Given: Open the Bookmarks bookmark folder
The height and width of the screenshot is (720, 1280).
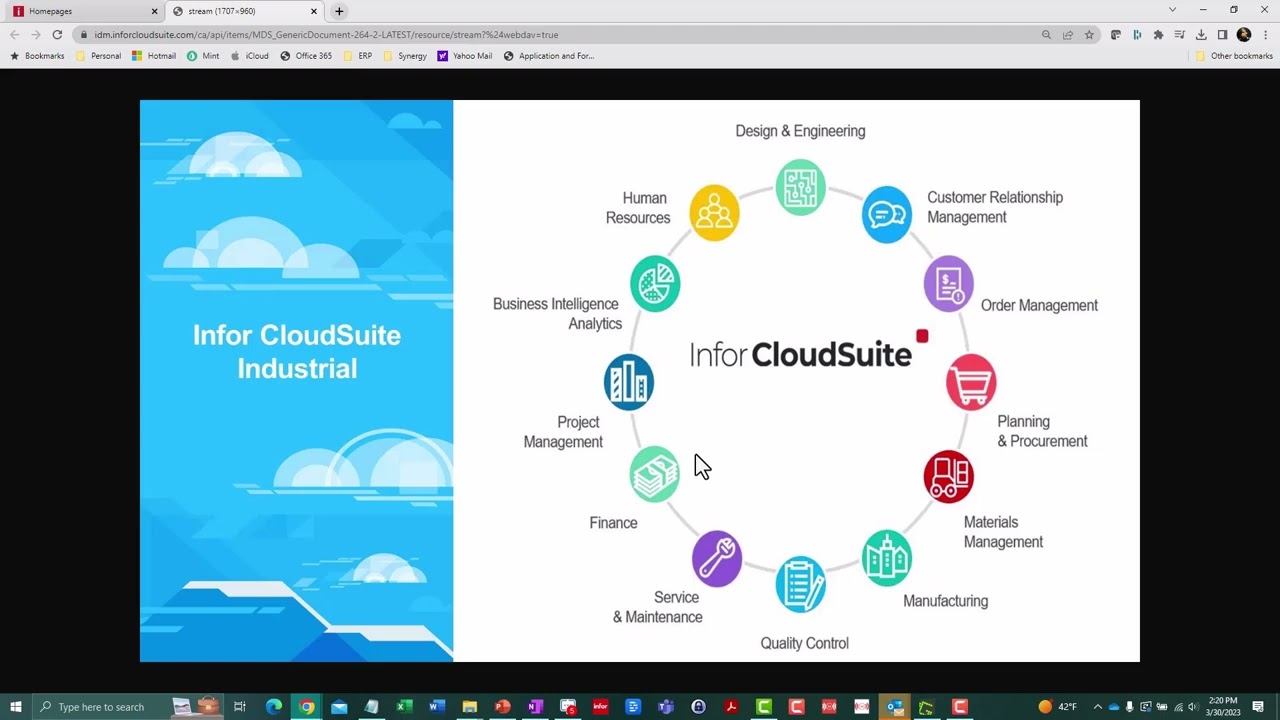Looking at the screenshot, I should point(37,56).
